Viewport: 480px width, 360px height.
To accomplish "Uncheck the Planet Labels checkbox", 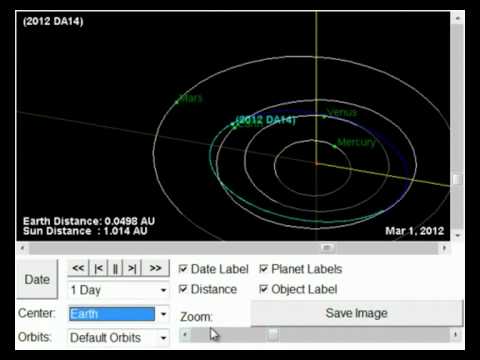I will pos(263,269).
